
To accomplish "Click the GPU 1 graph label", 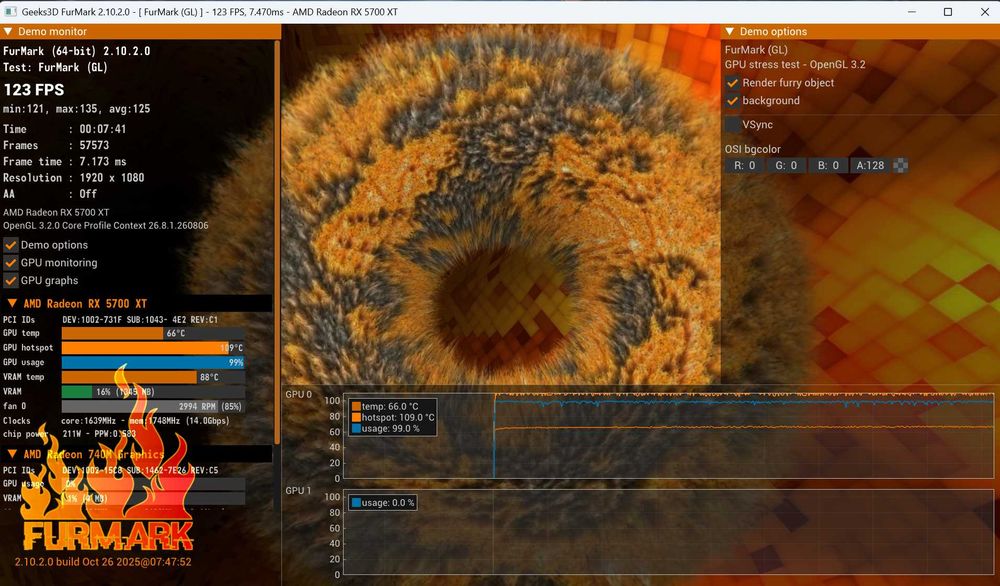I will click(x=298, y=491).
